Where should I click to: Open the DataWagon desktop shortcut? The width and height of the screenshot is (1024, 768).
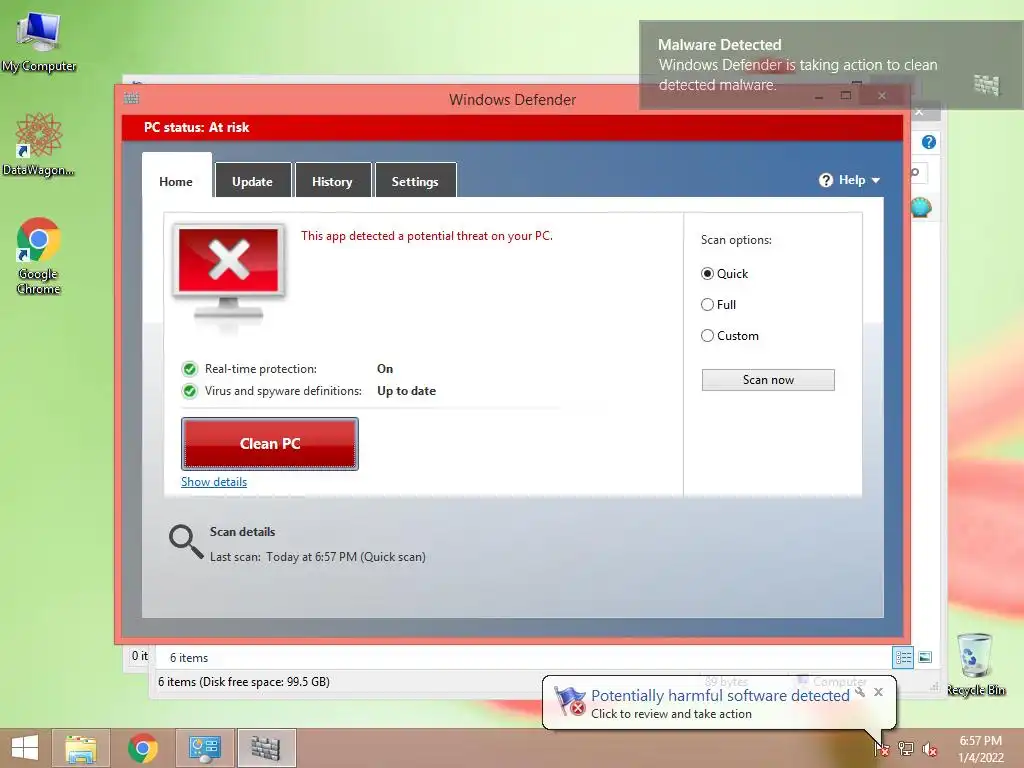coord(39,144)
